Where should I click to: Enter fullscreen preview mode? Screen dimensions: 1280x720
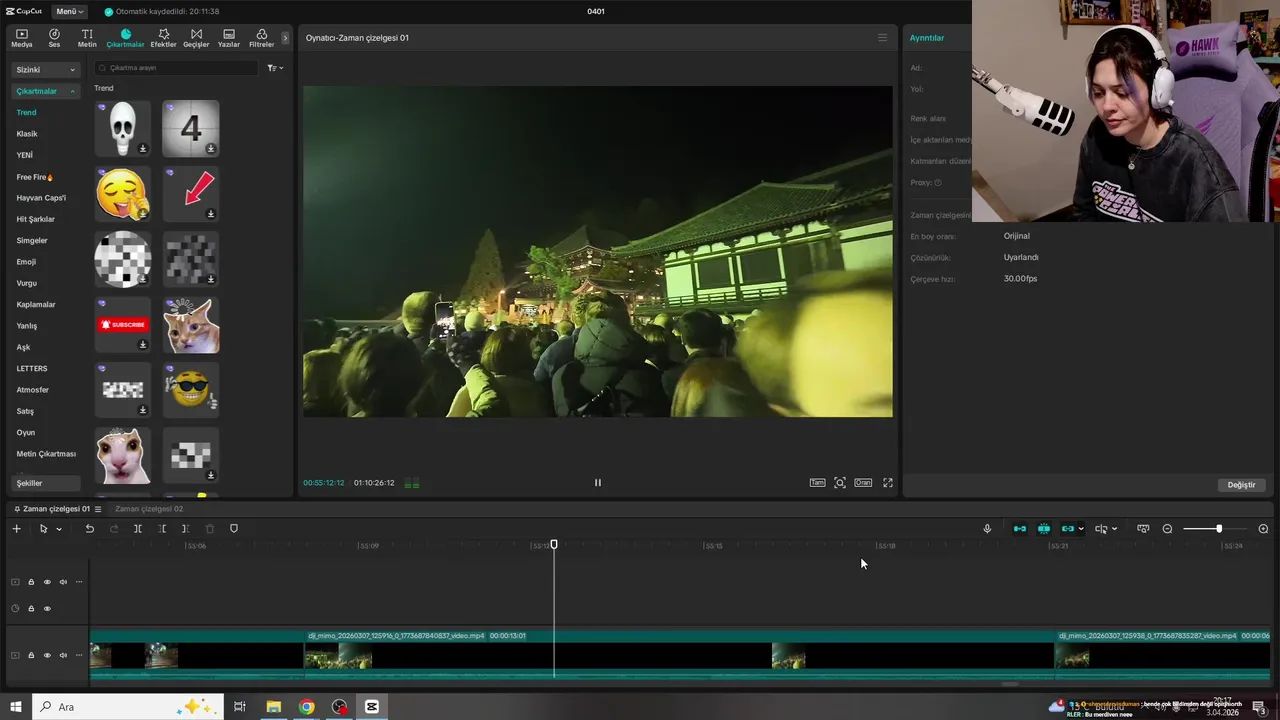[887, 483]
